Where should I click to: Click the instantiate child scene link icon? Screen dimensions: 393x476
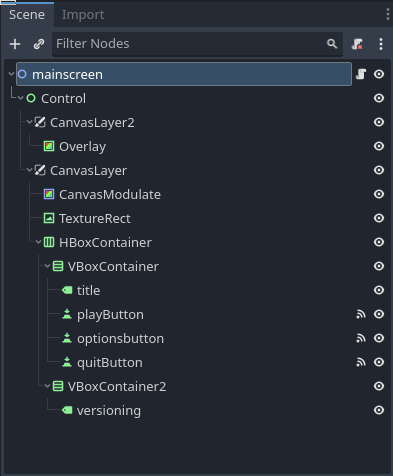point(39,44)
